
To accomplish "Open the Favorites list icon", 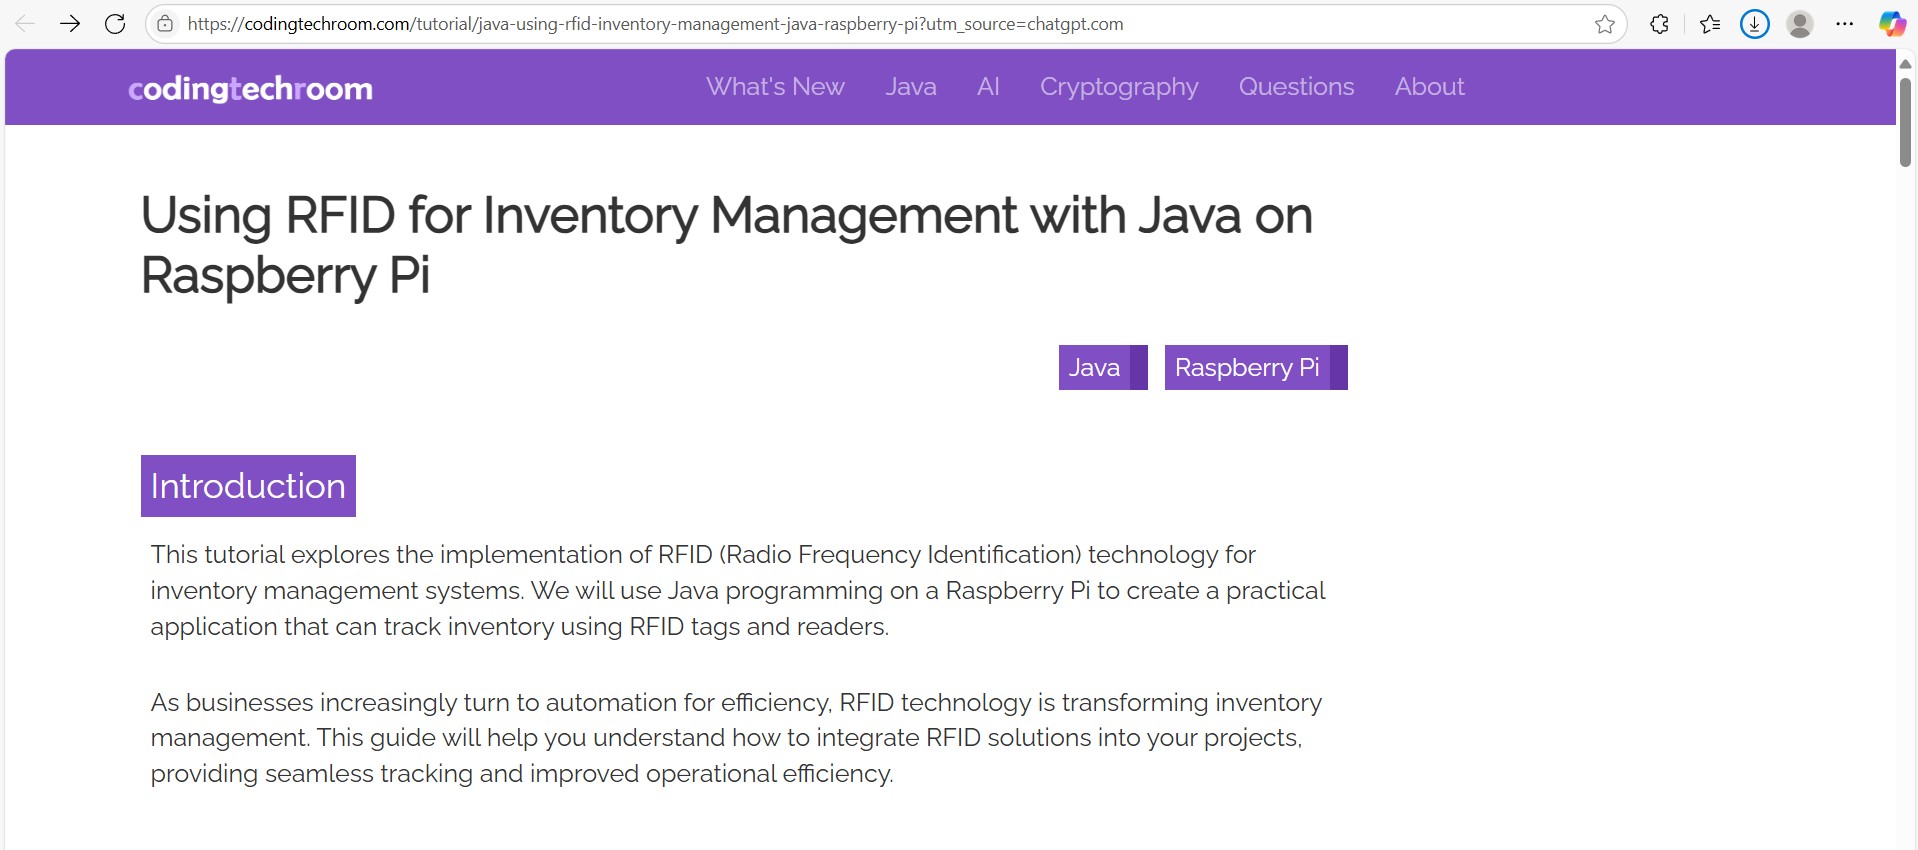I will [1710, 24].
